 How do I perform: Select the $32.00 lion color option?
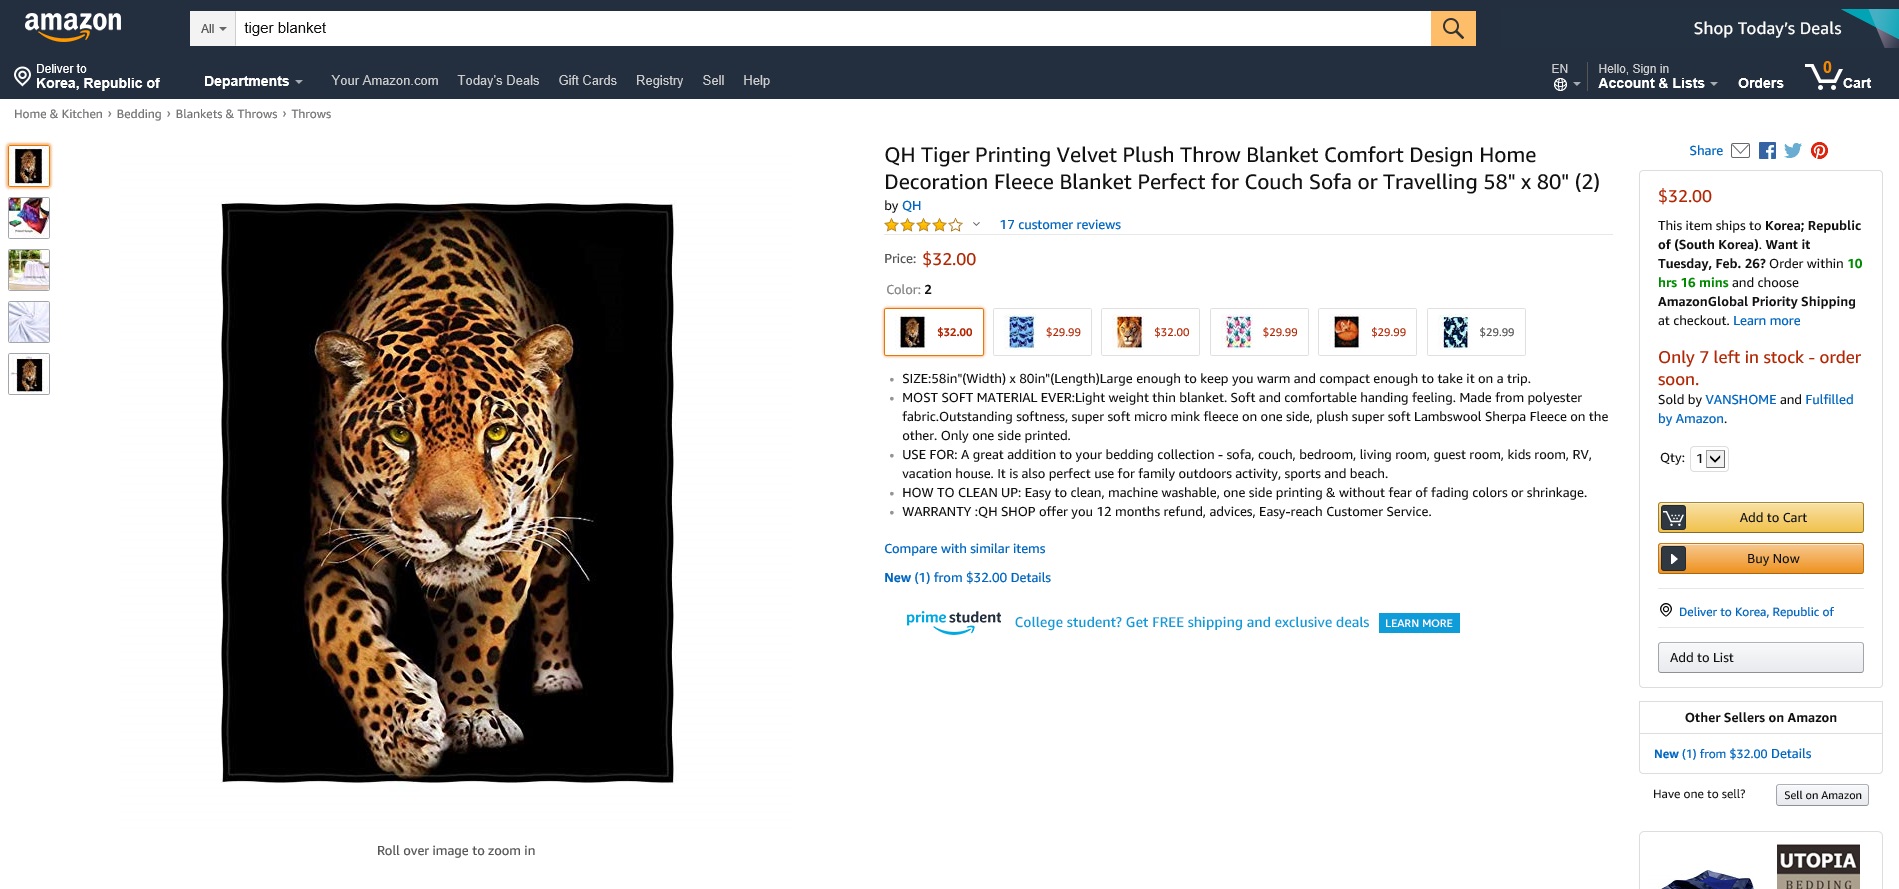1150,332
